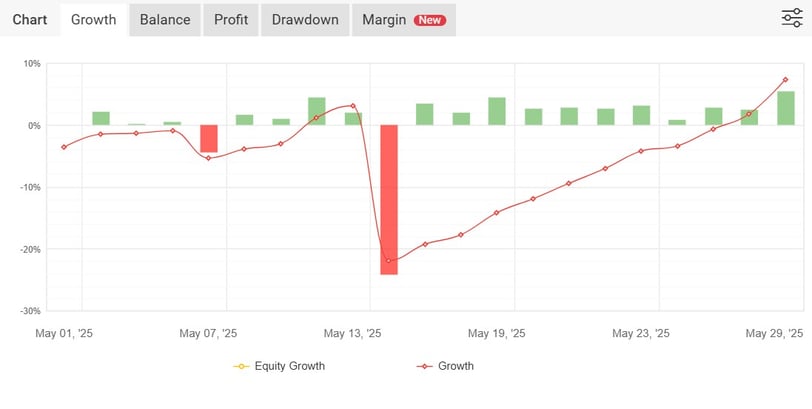
Task: Open the Profit tab
Action: tap(231, 20)
